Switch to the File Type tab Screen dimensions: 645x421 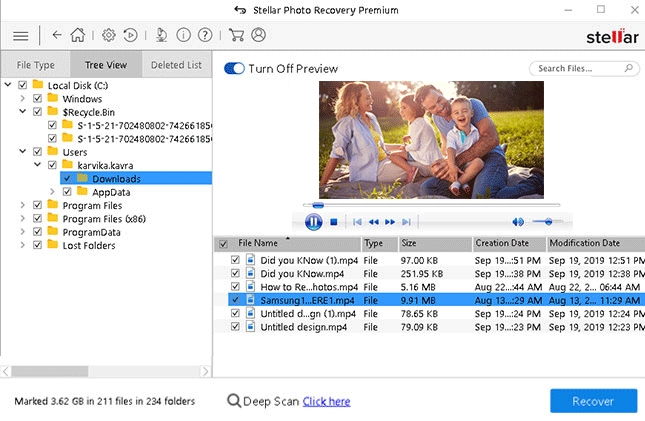[36, 66]
